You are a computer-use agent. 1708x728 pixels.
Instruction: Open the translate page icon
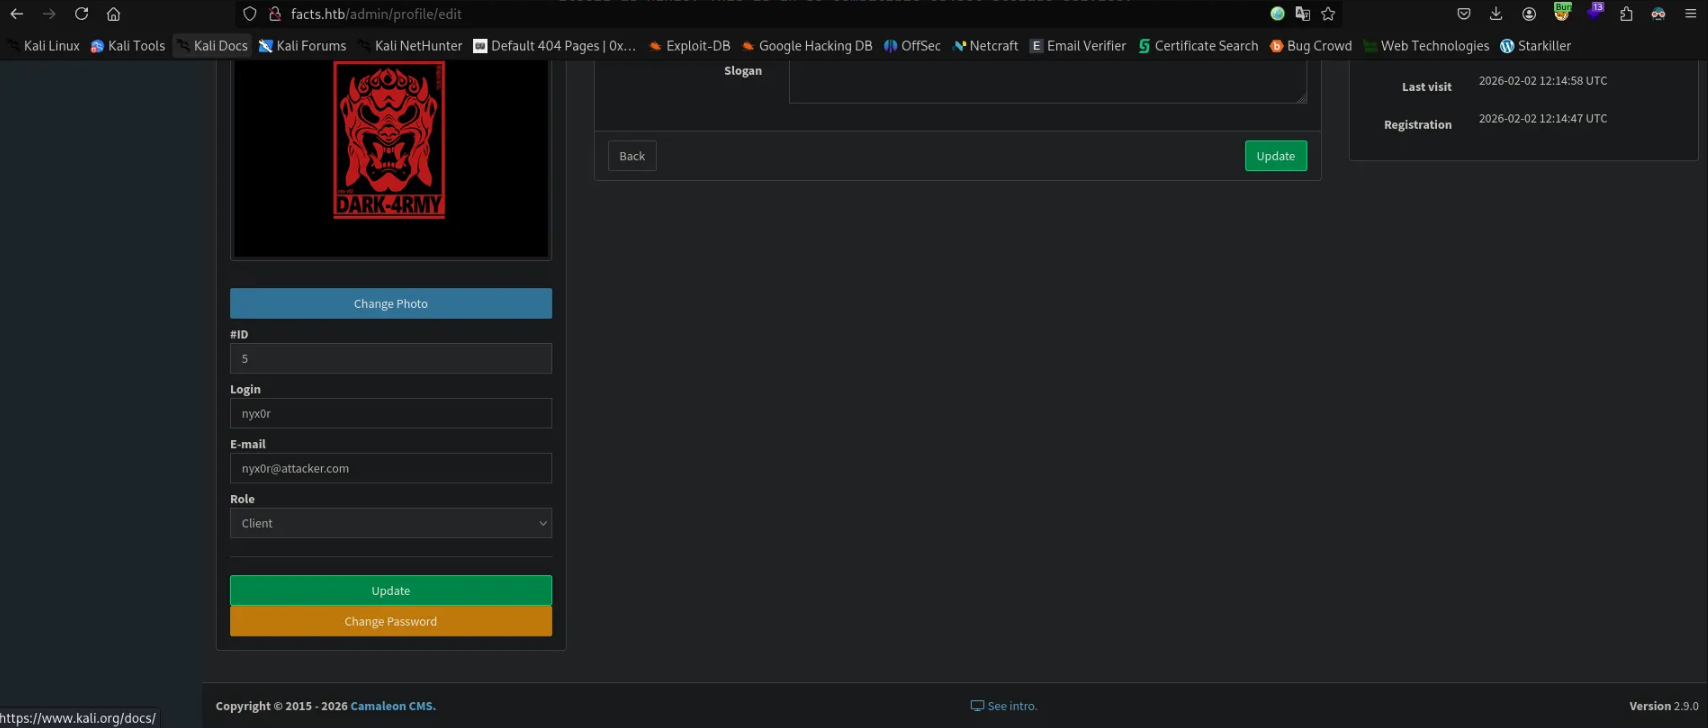coord(1302,14)
